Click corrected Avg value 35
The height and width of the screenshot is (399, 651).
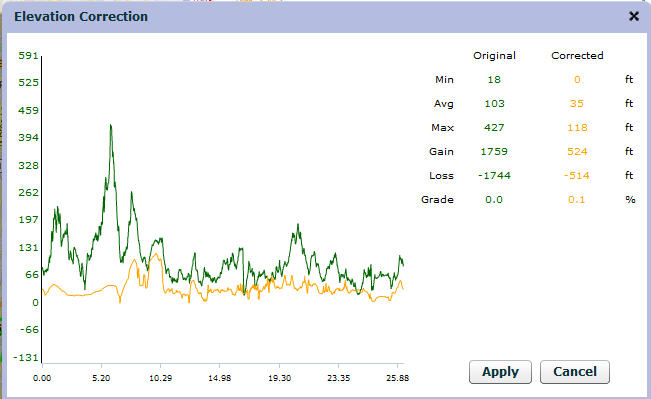577,103
